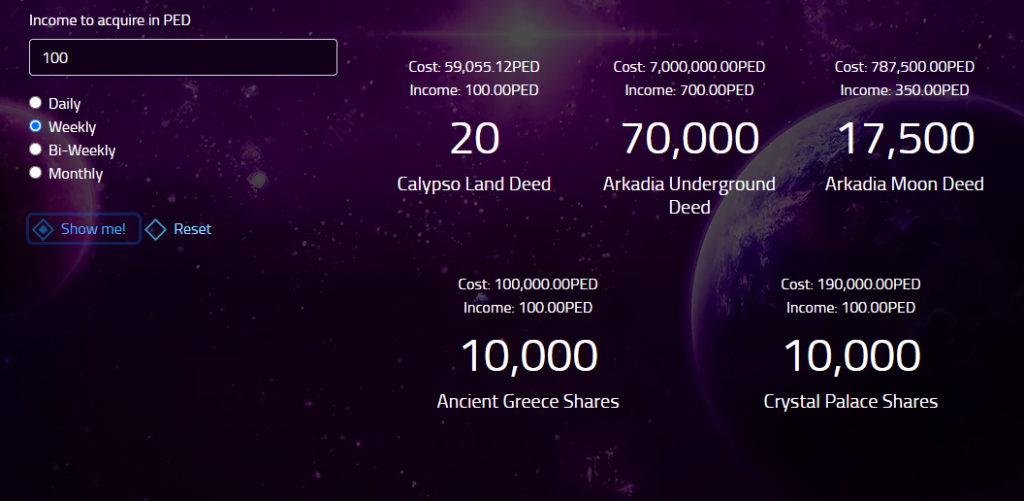
Task: Click the Income: 350.00PED text
Action: click(904, 90)
